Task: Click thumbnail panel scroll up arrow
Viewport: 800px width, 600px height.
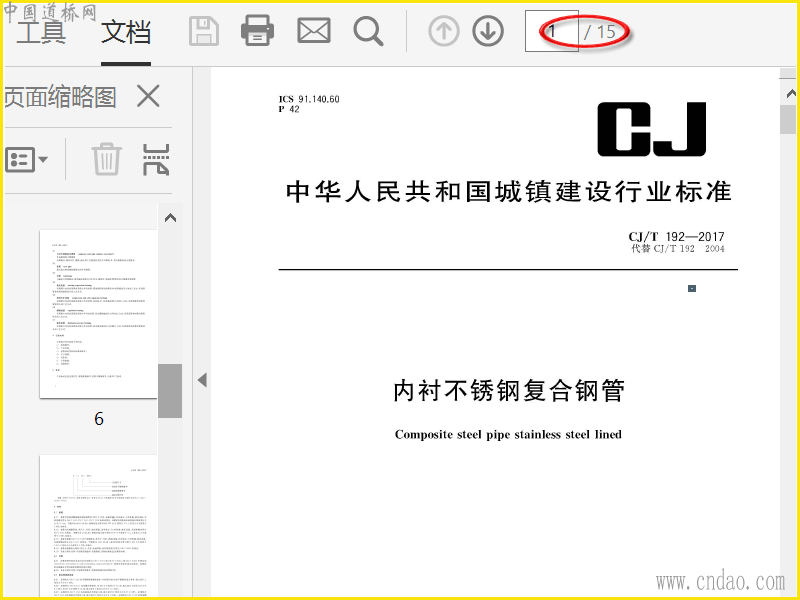Action: pos(170,218)
